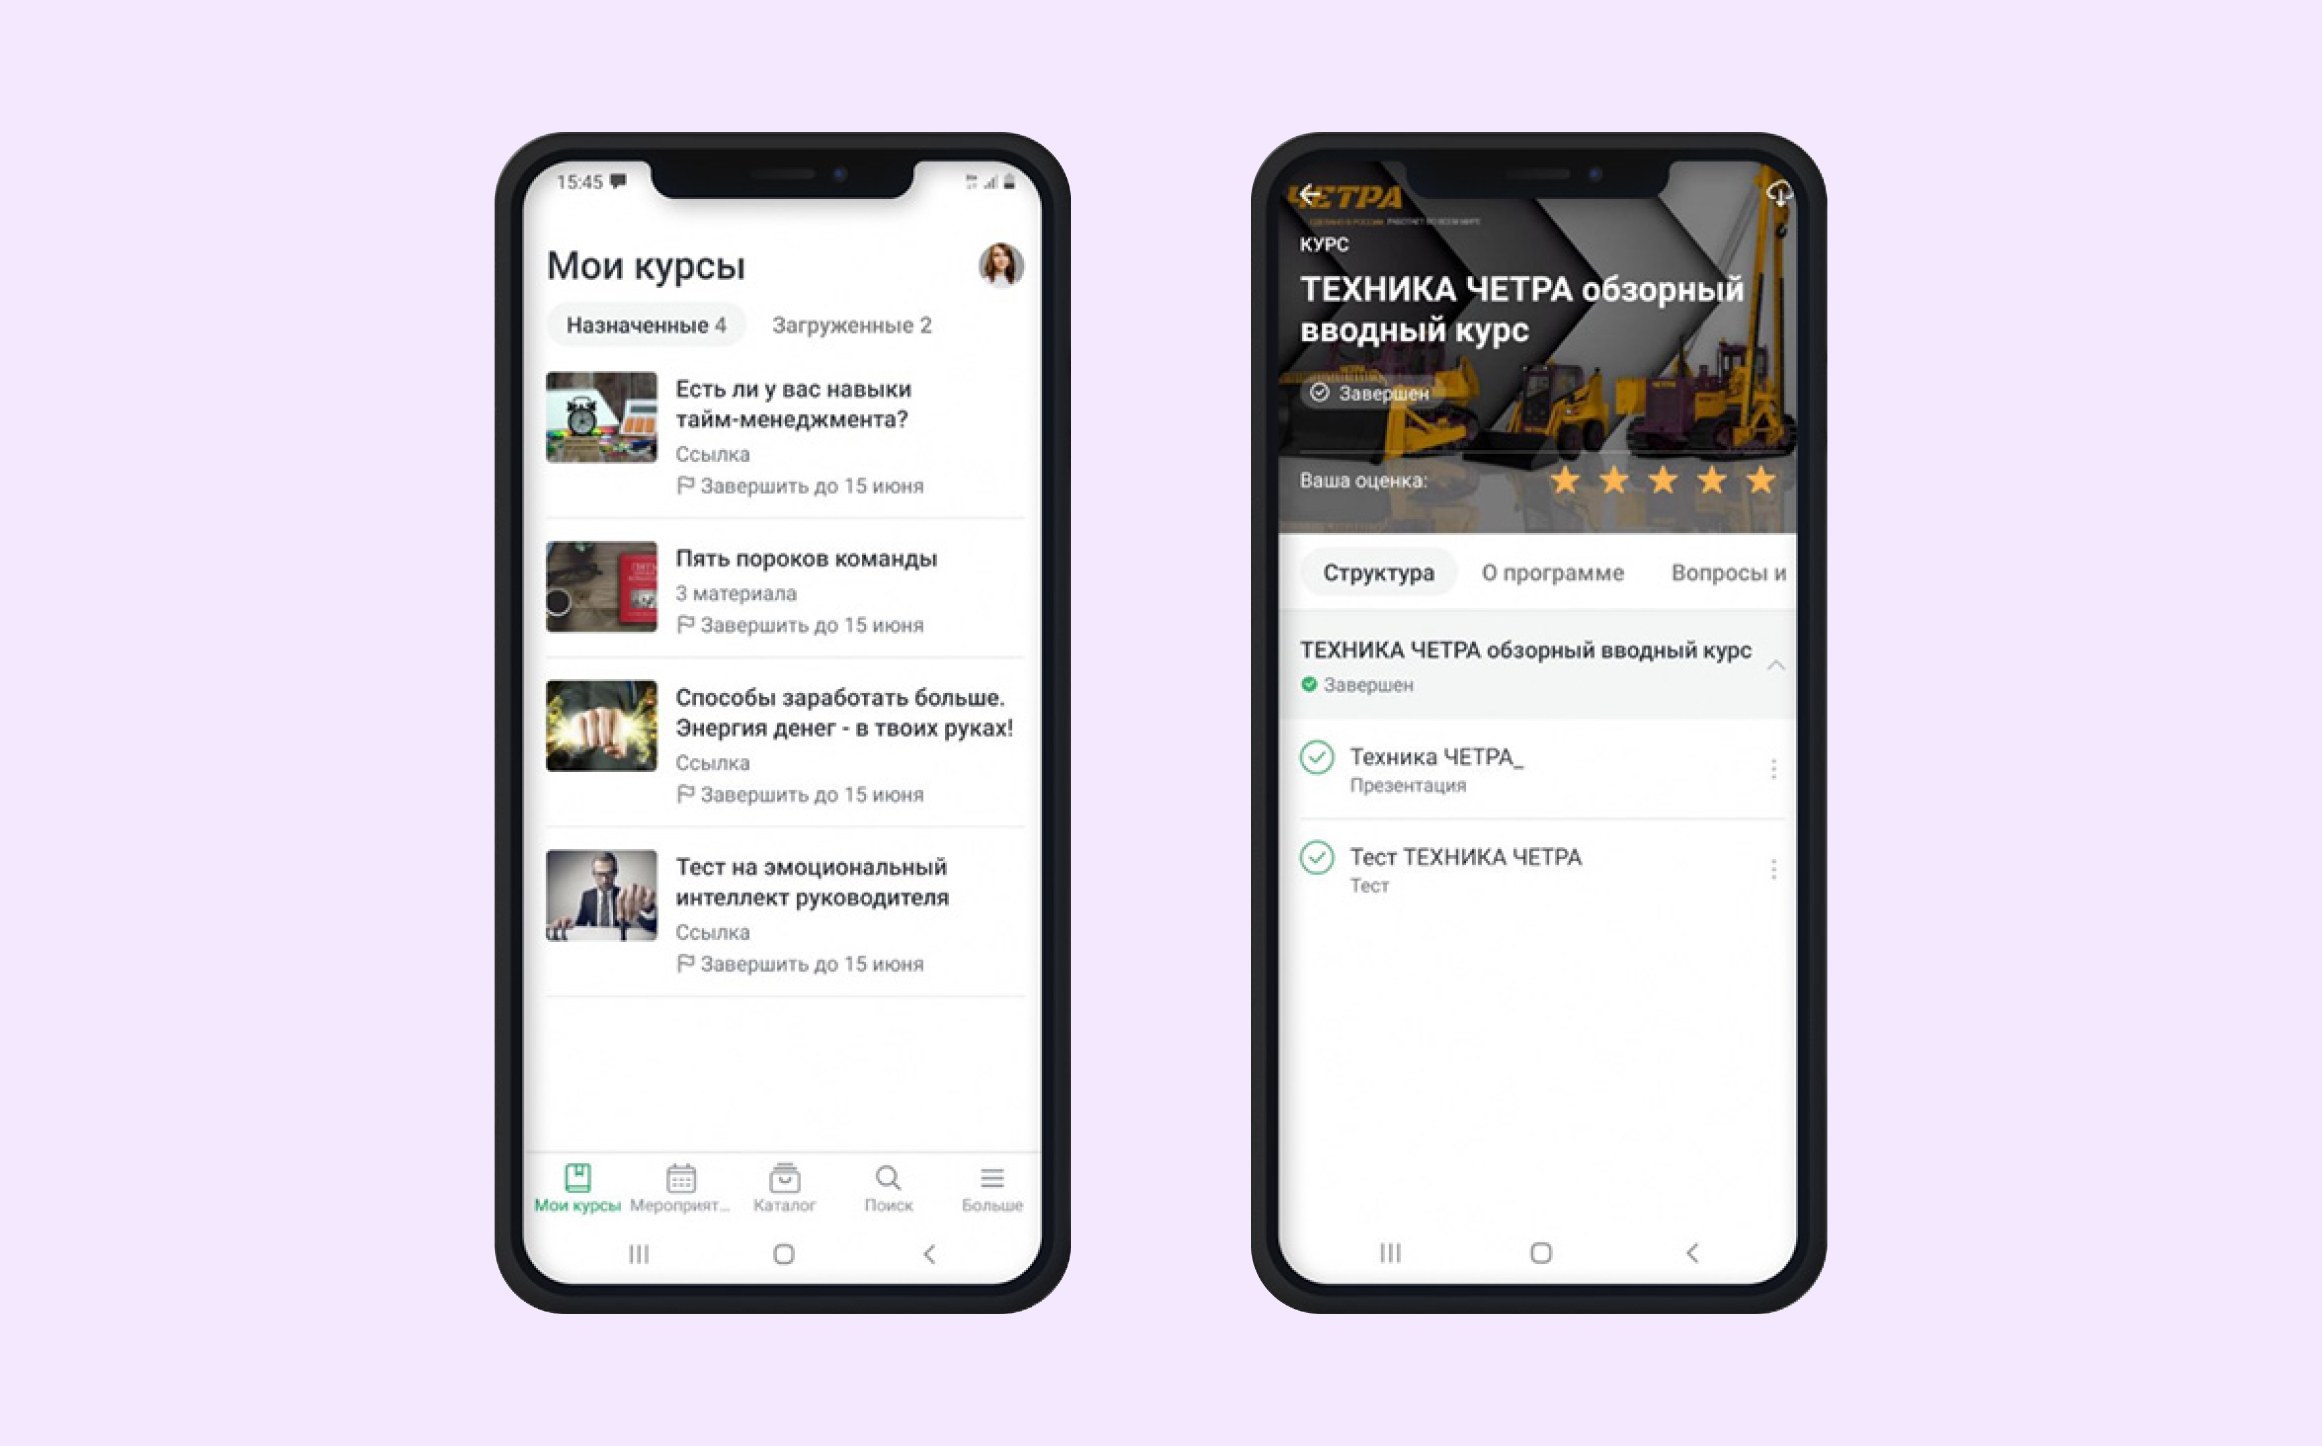
Task: Open options for Техника ЧЕТРА_ presentation
Action: click(x=1769, y=770)
